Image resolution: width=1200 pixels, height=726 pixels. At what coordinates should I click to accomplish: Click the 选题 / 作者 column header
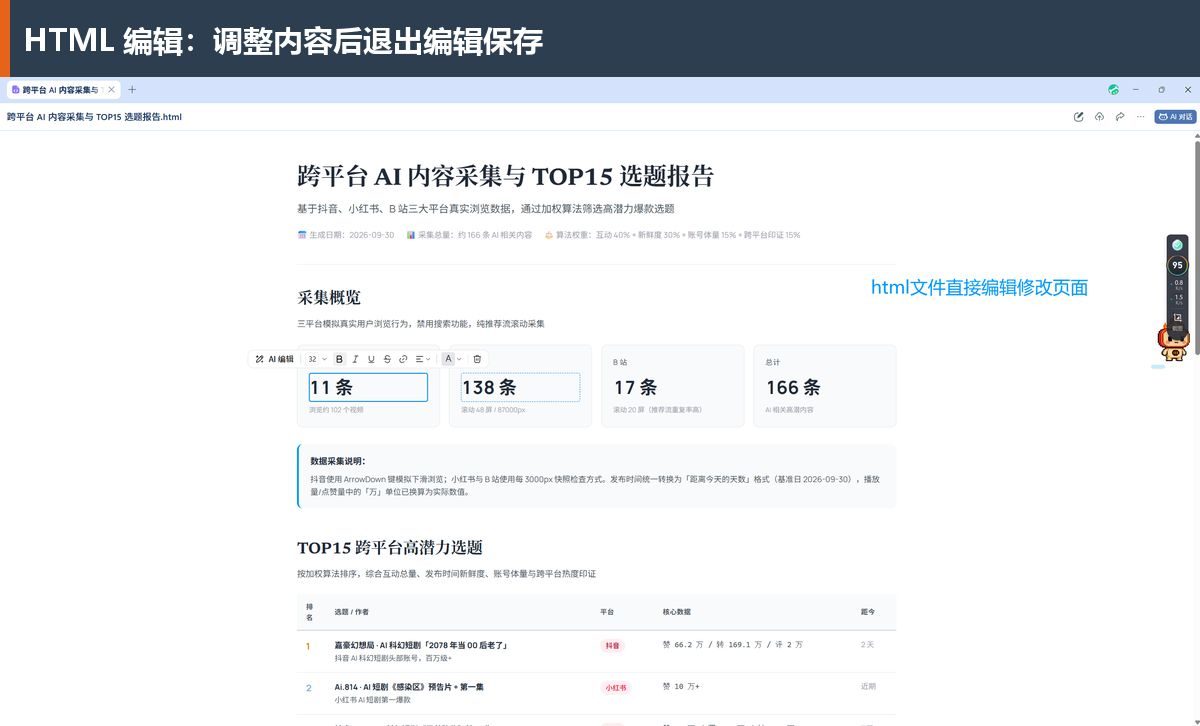click(x=351, y=612)
